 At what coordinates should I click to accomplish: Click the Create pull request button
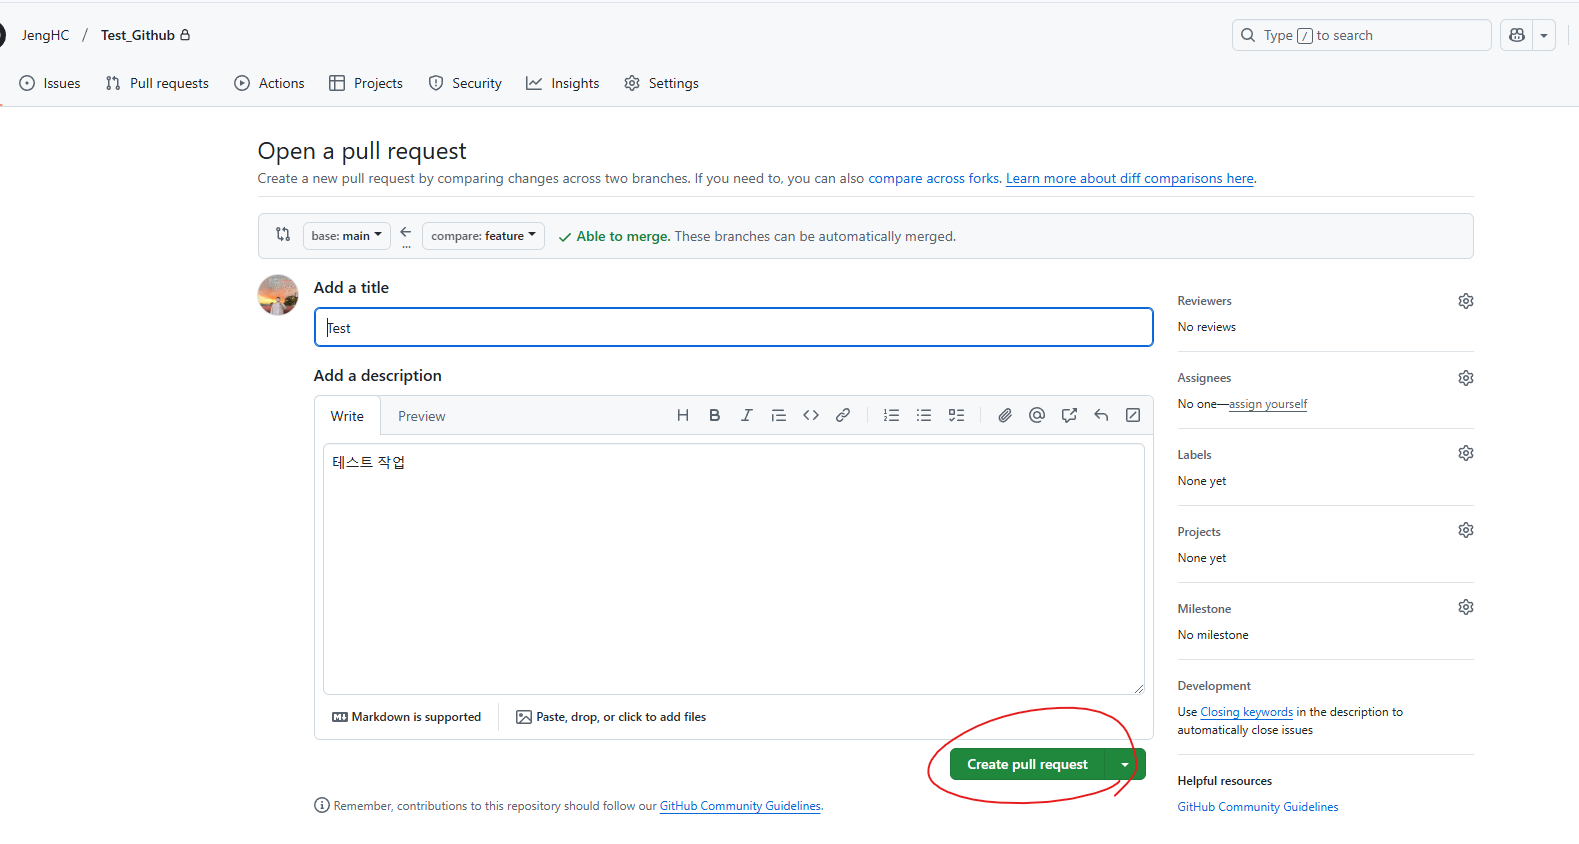click(x=1027, y=765)
